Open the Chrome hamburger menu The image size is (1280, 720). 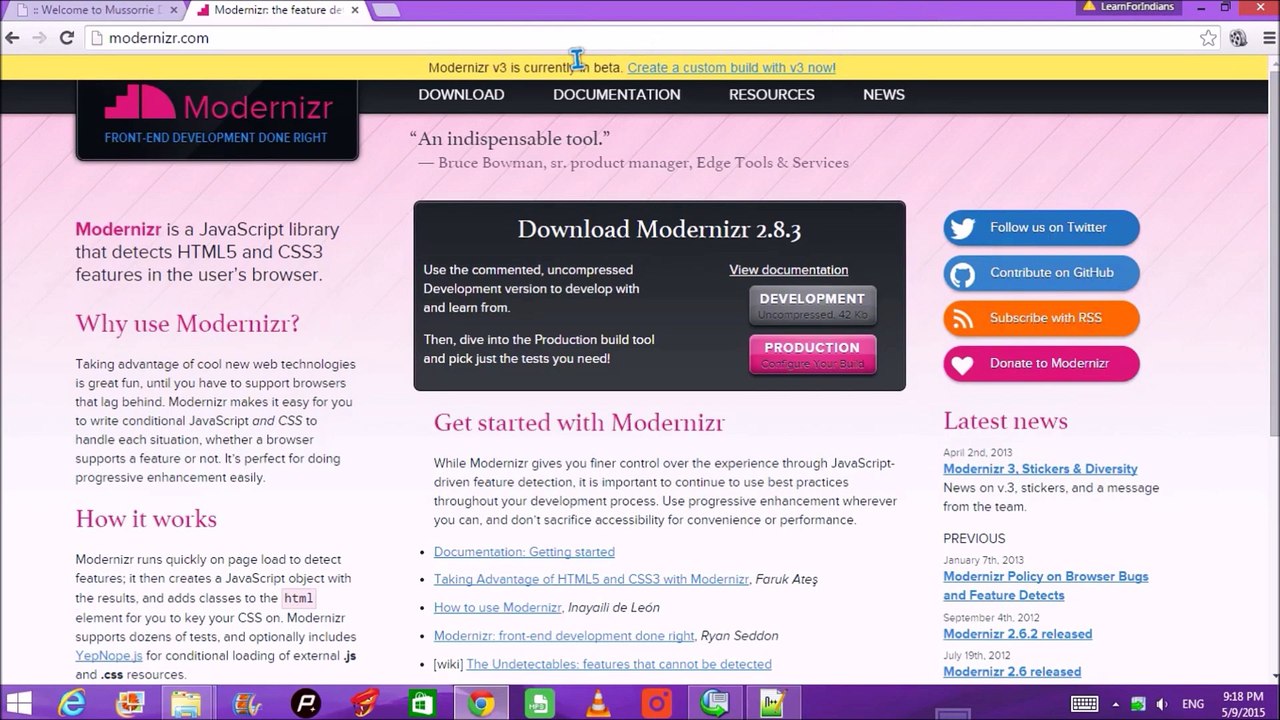tap(1269, 38)
